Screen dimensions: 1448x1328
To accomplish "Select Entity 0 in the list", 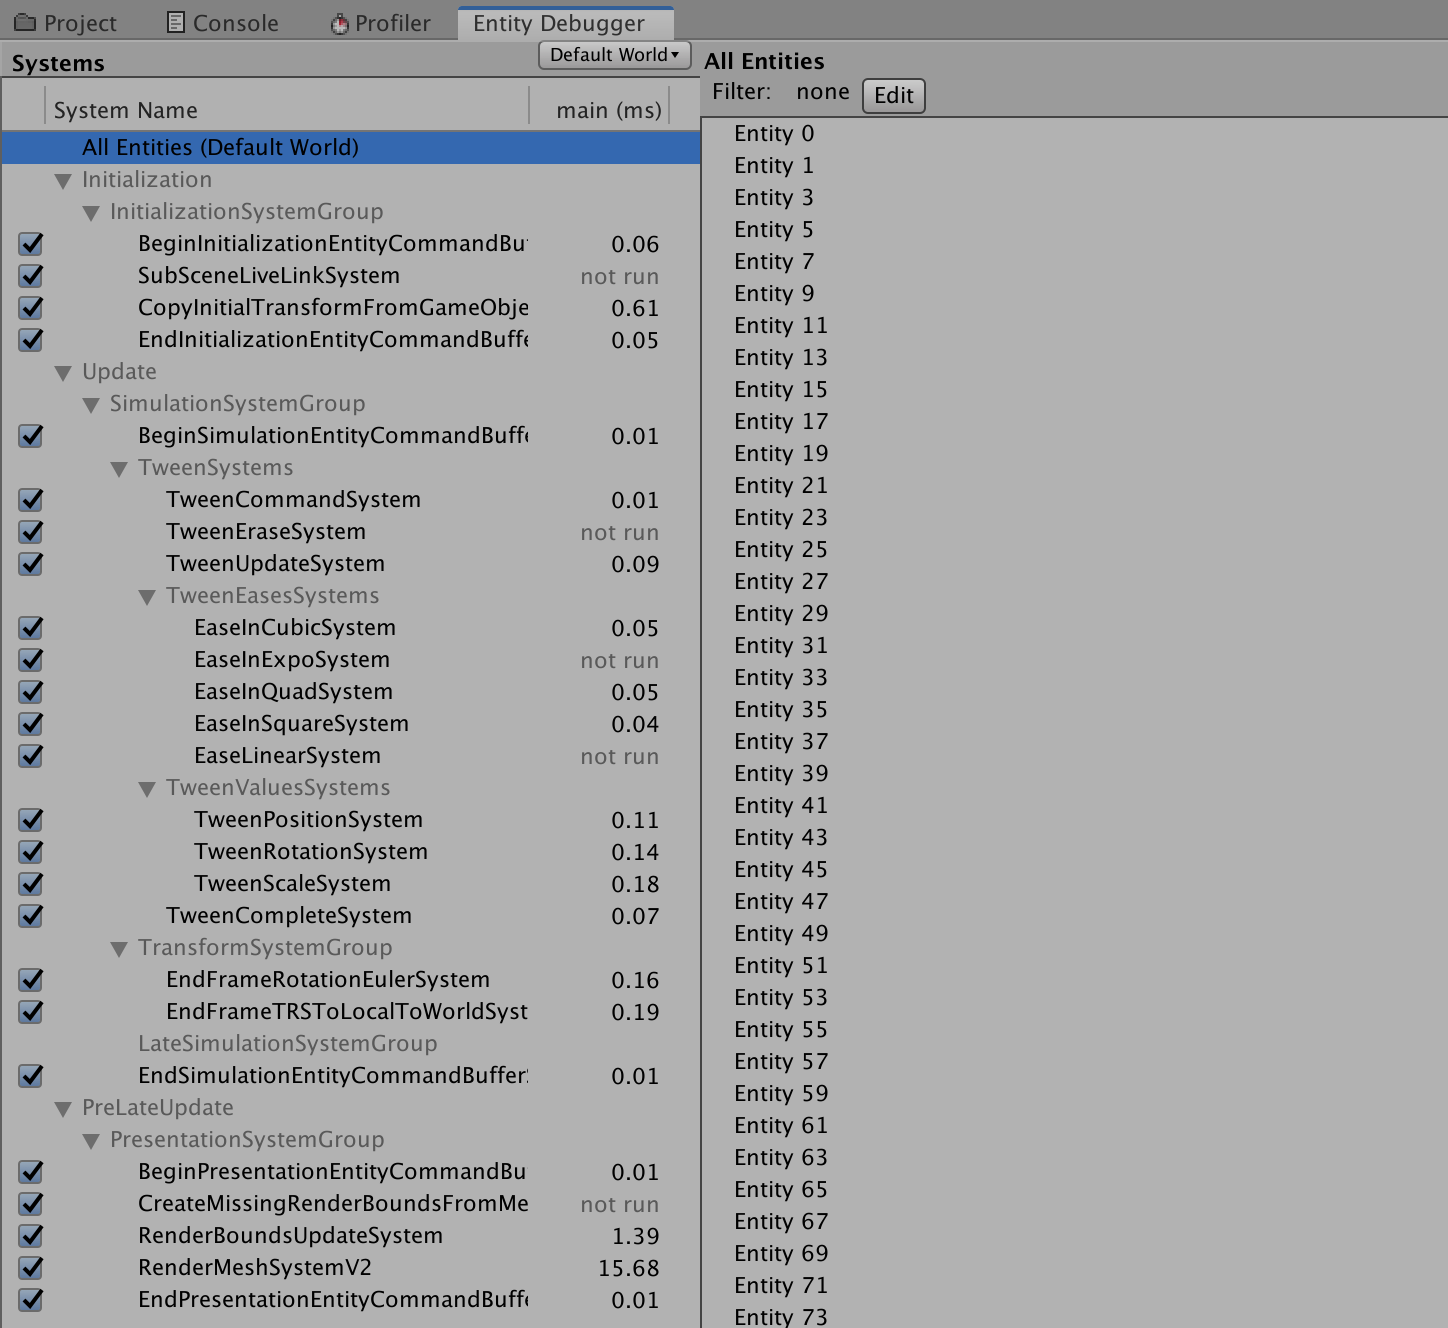I will [774, 133].
